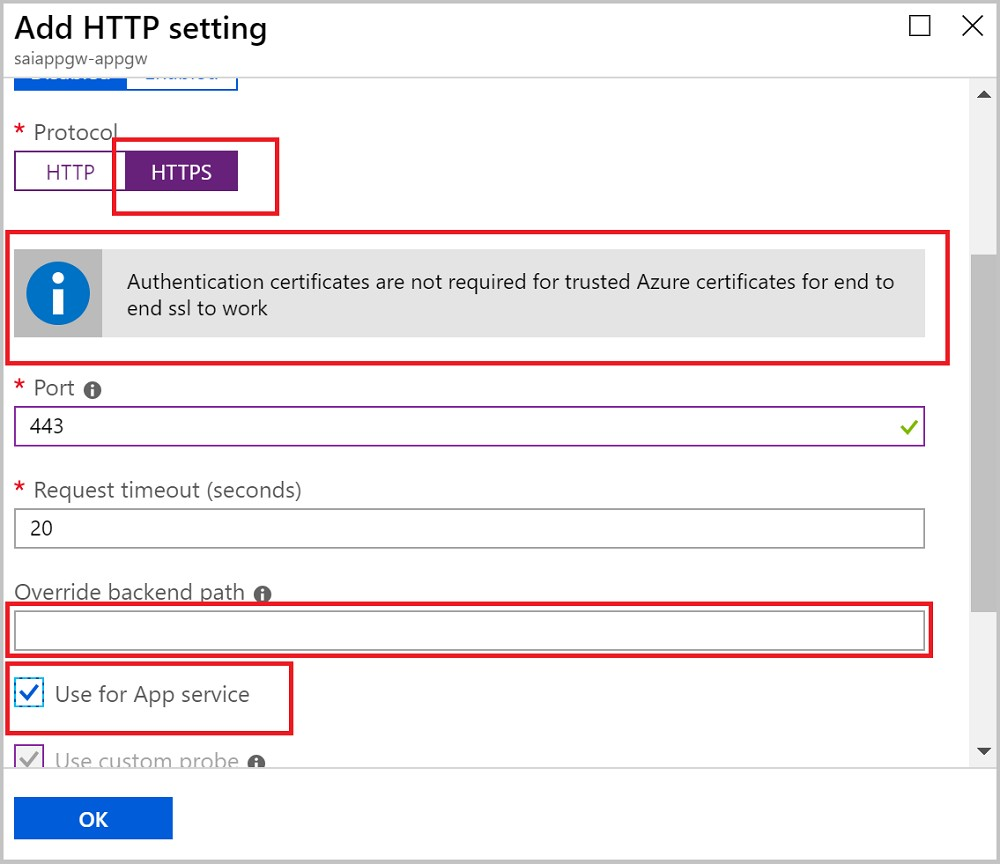Uncheck the Use for App service checkbox

[x=30, y=694]
